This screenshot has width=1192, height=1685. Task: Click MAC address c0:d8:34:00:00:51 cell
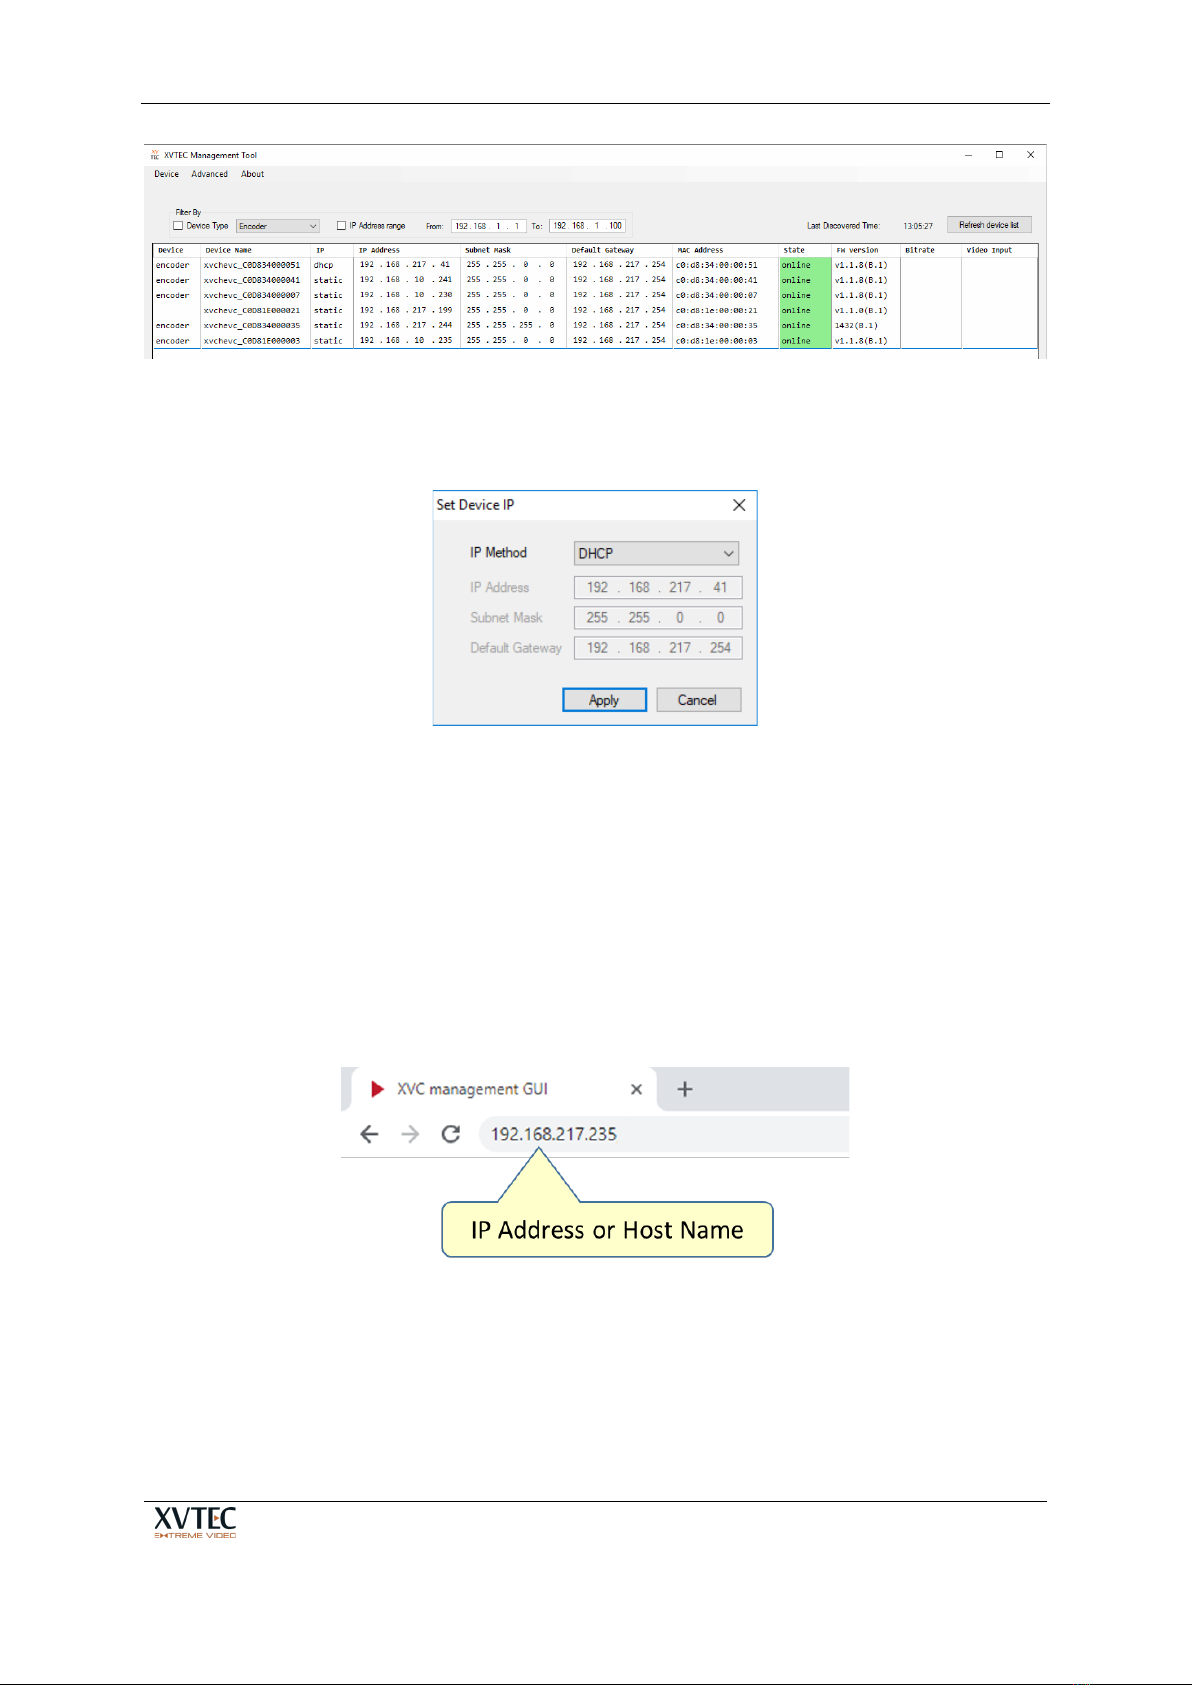(726, 265)
